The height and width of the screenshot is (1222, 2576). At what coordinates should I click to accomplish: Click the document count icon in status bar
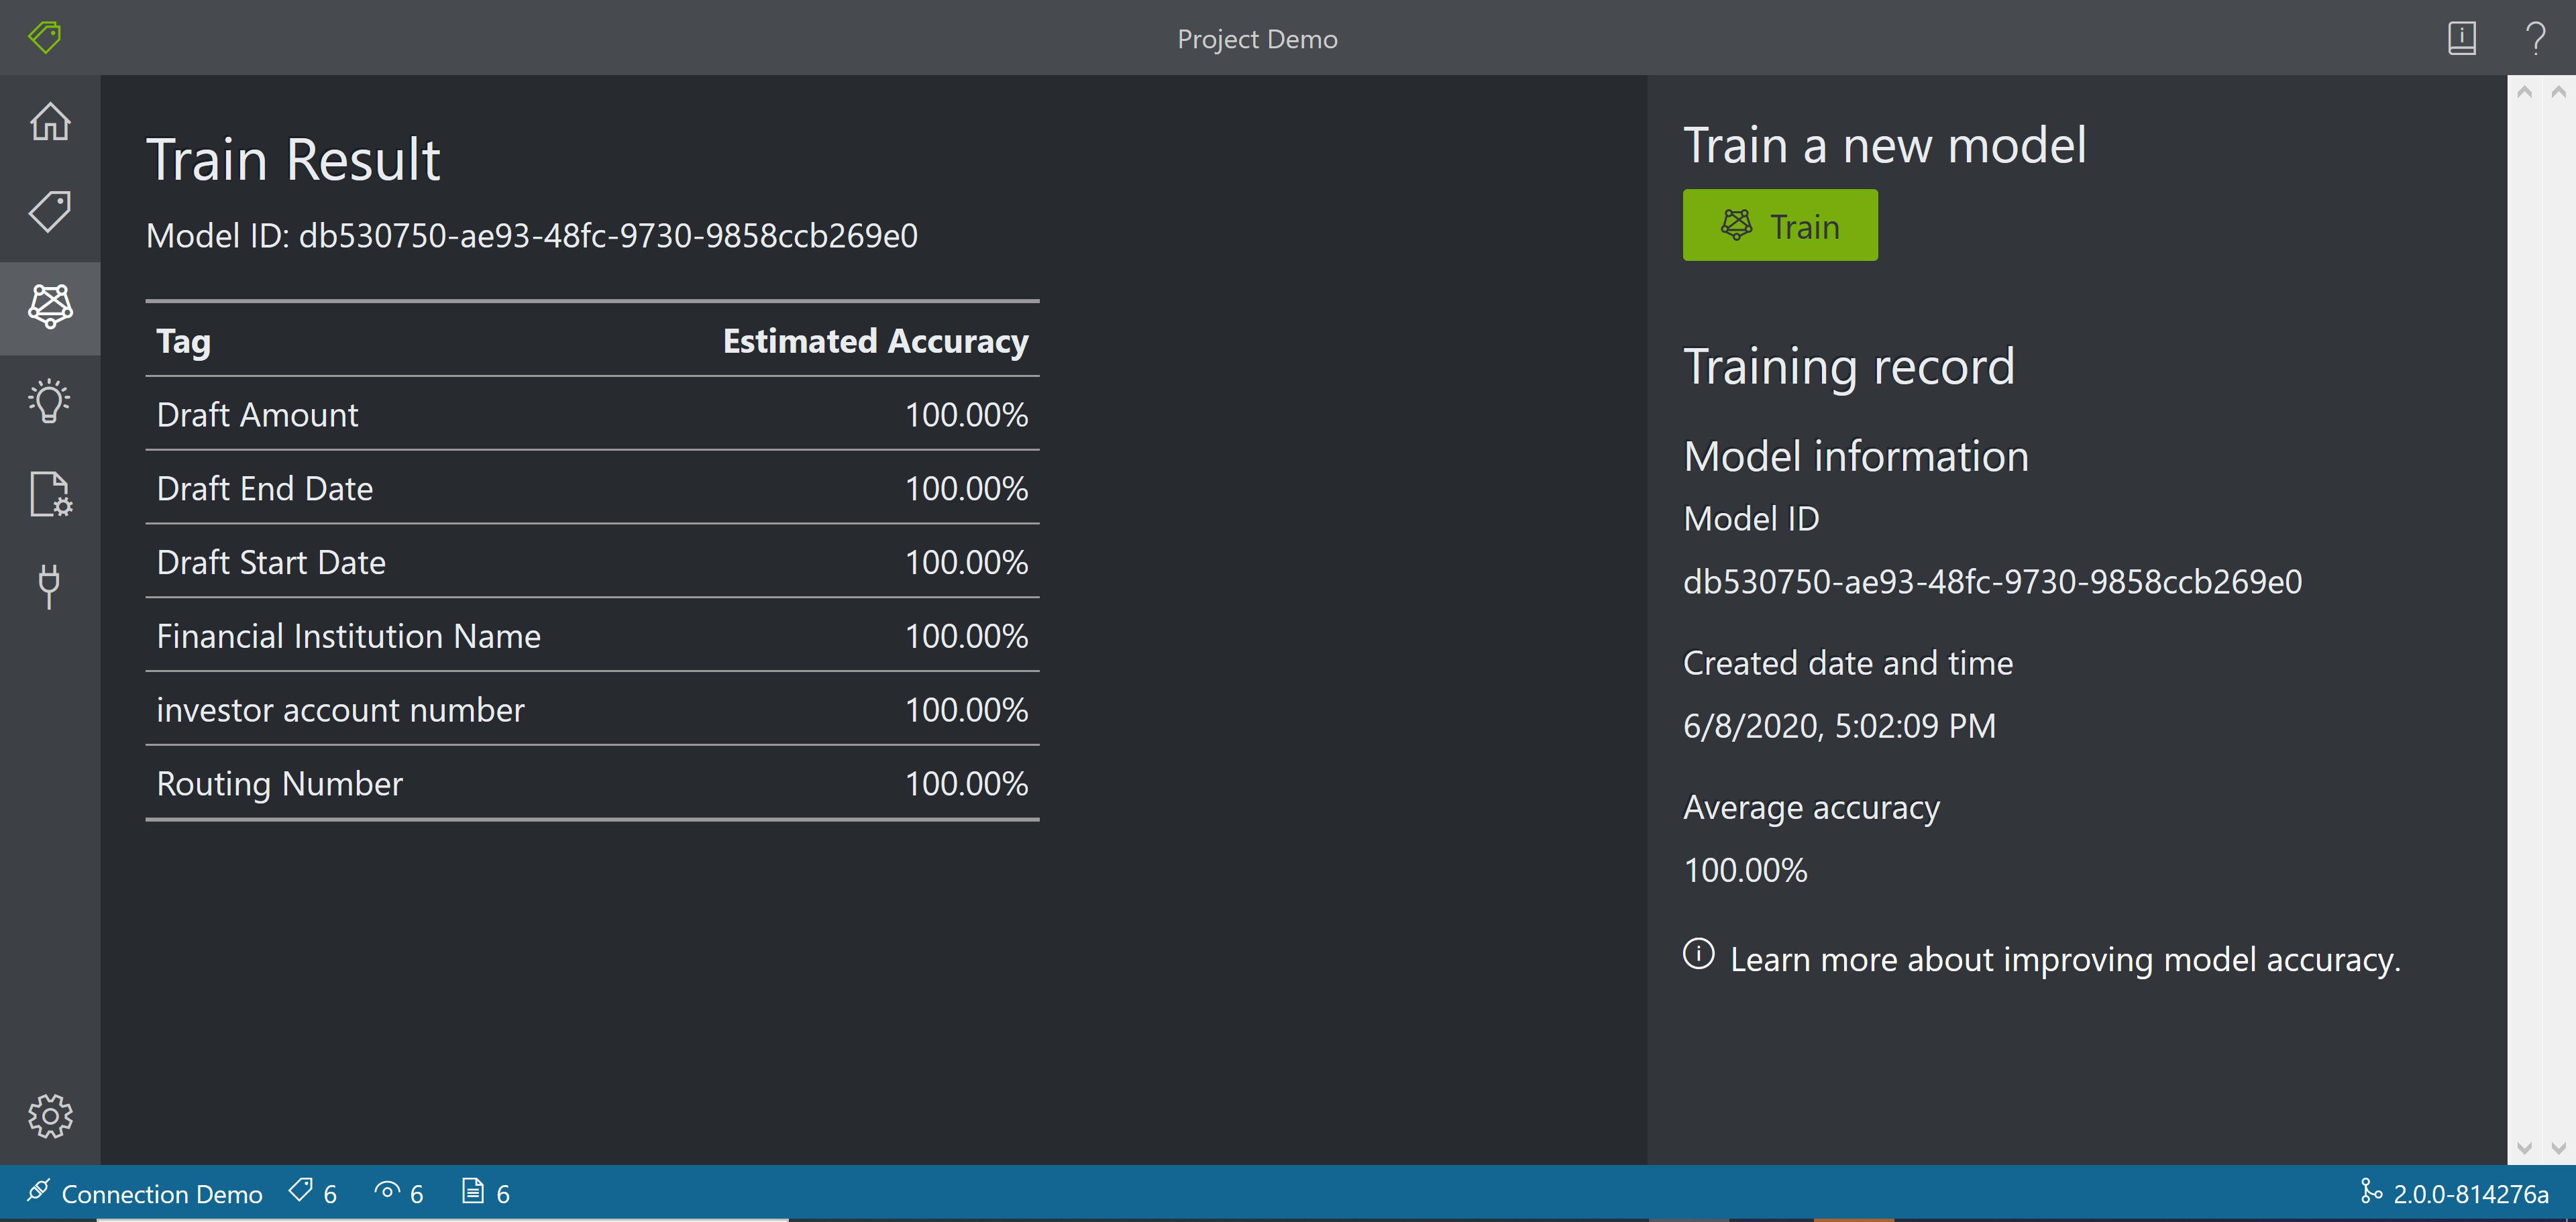coord(477,1192)
